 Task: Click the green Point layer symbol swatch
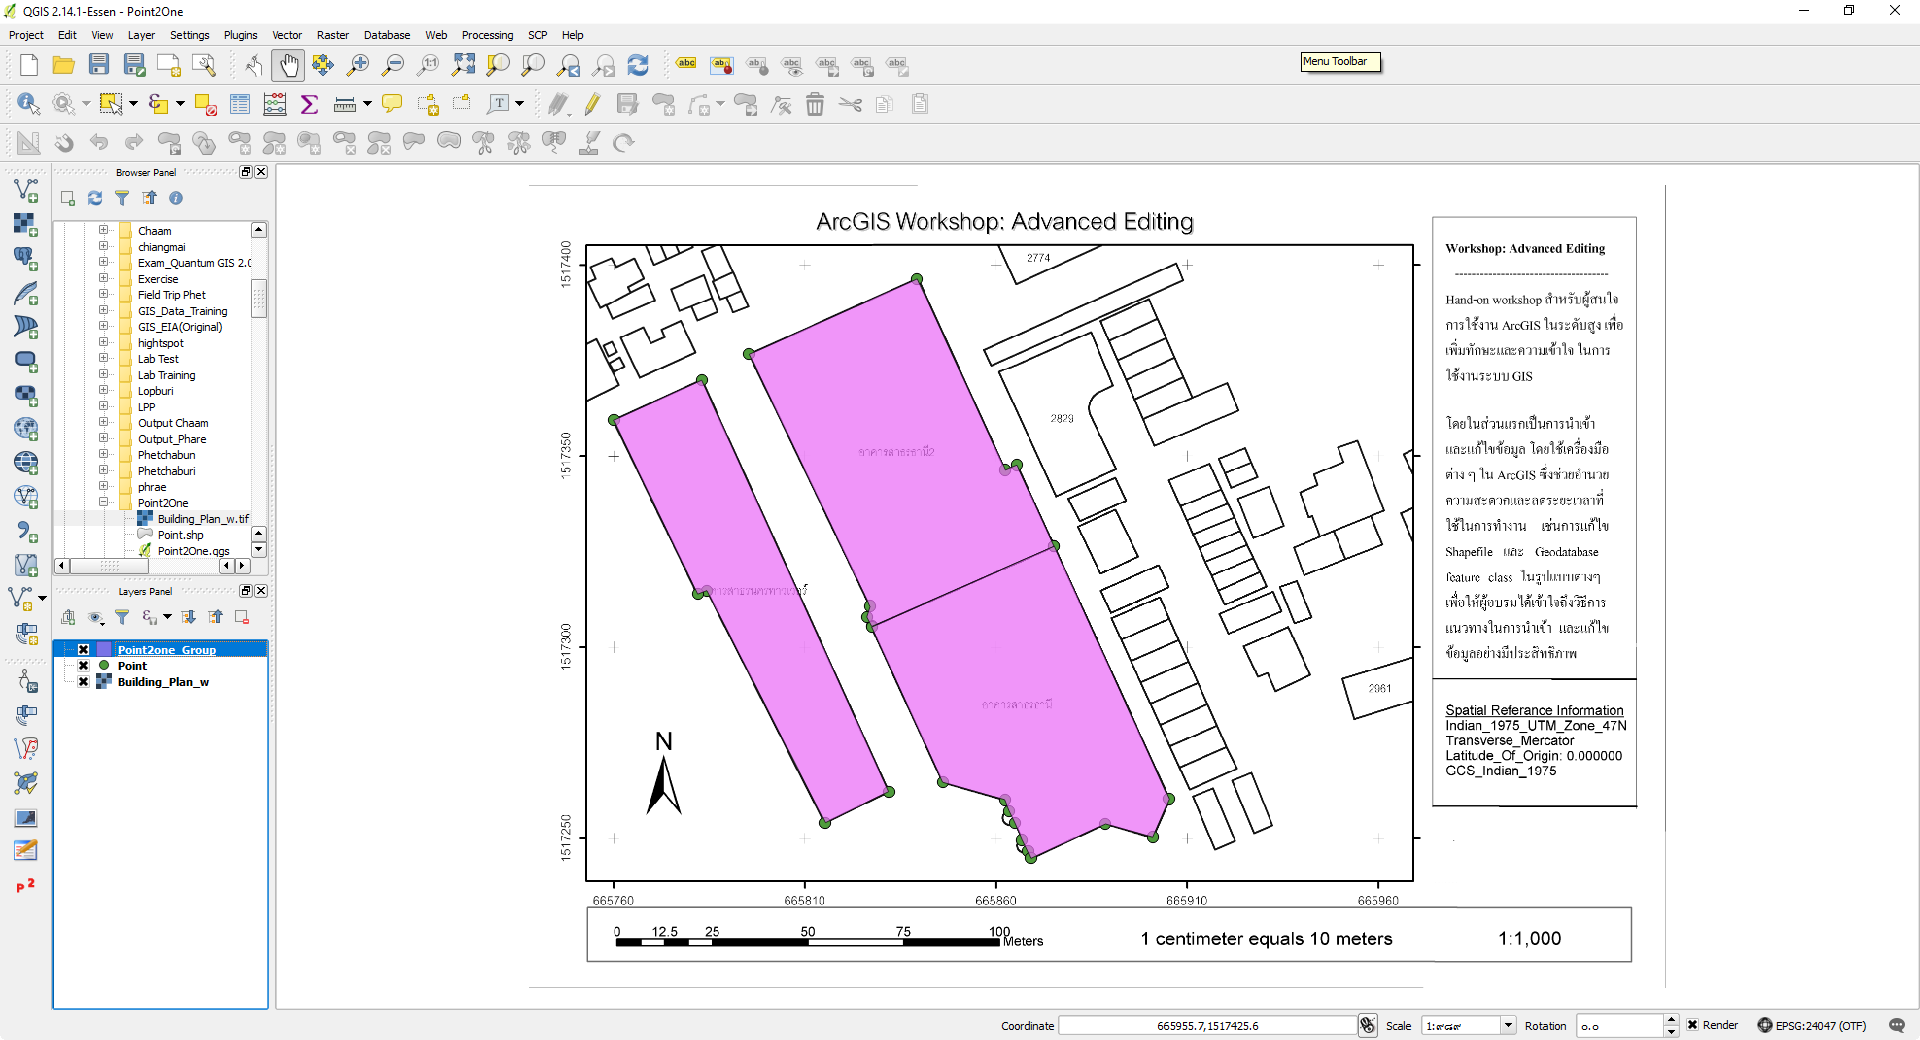pyautogui.click(x=104, y=666)
